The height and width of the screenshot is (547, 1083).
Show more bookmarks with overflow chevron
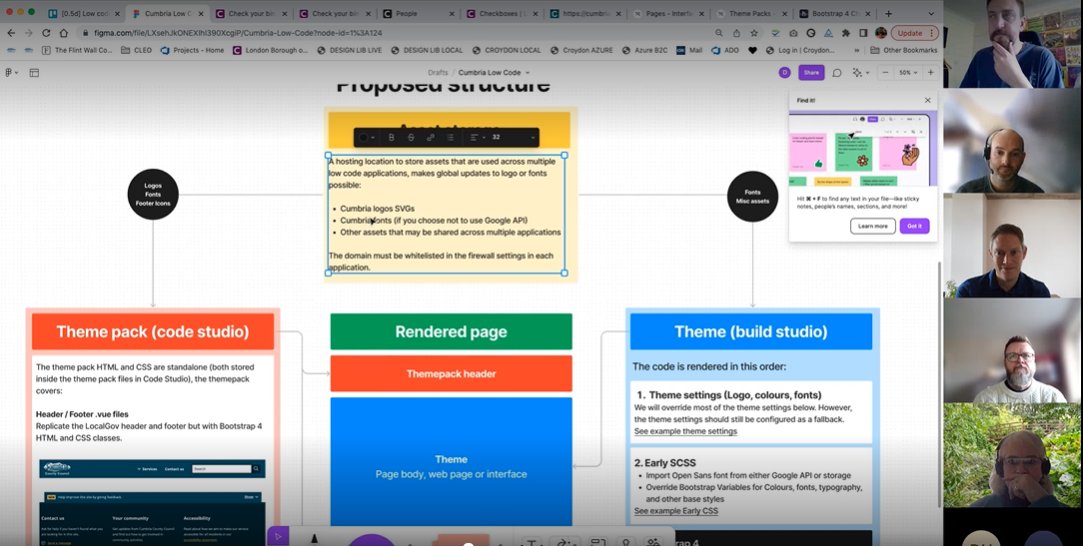(x=857, y=50)
